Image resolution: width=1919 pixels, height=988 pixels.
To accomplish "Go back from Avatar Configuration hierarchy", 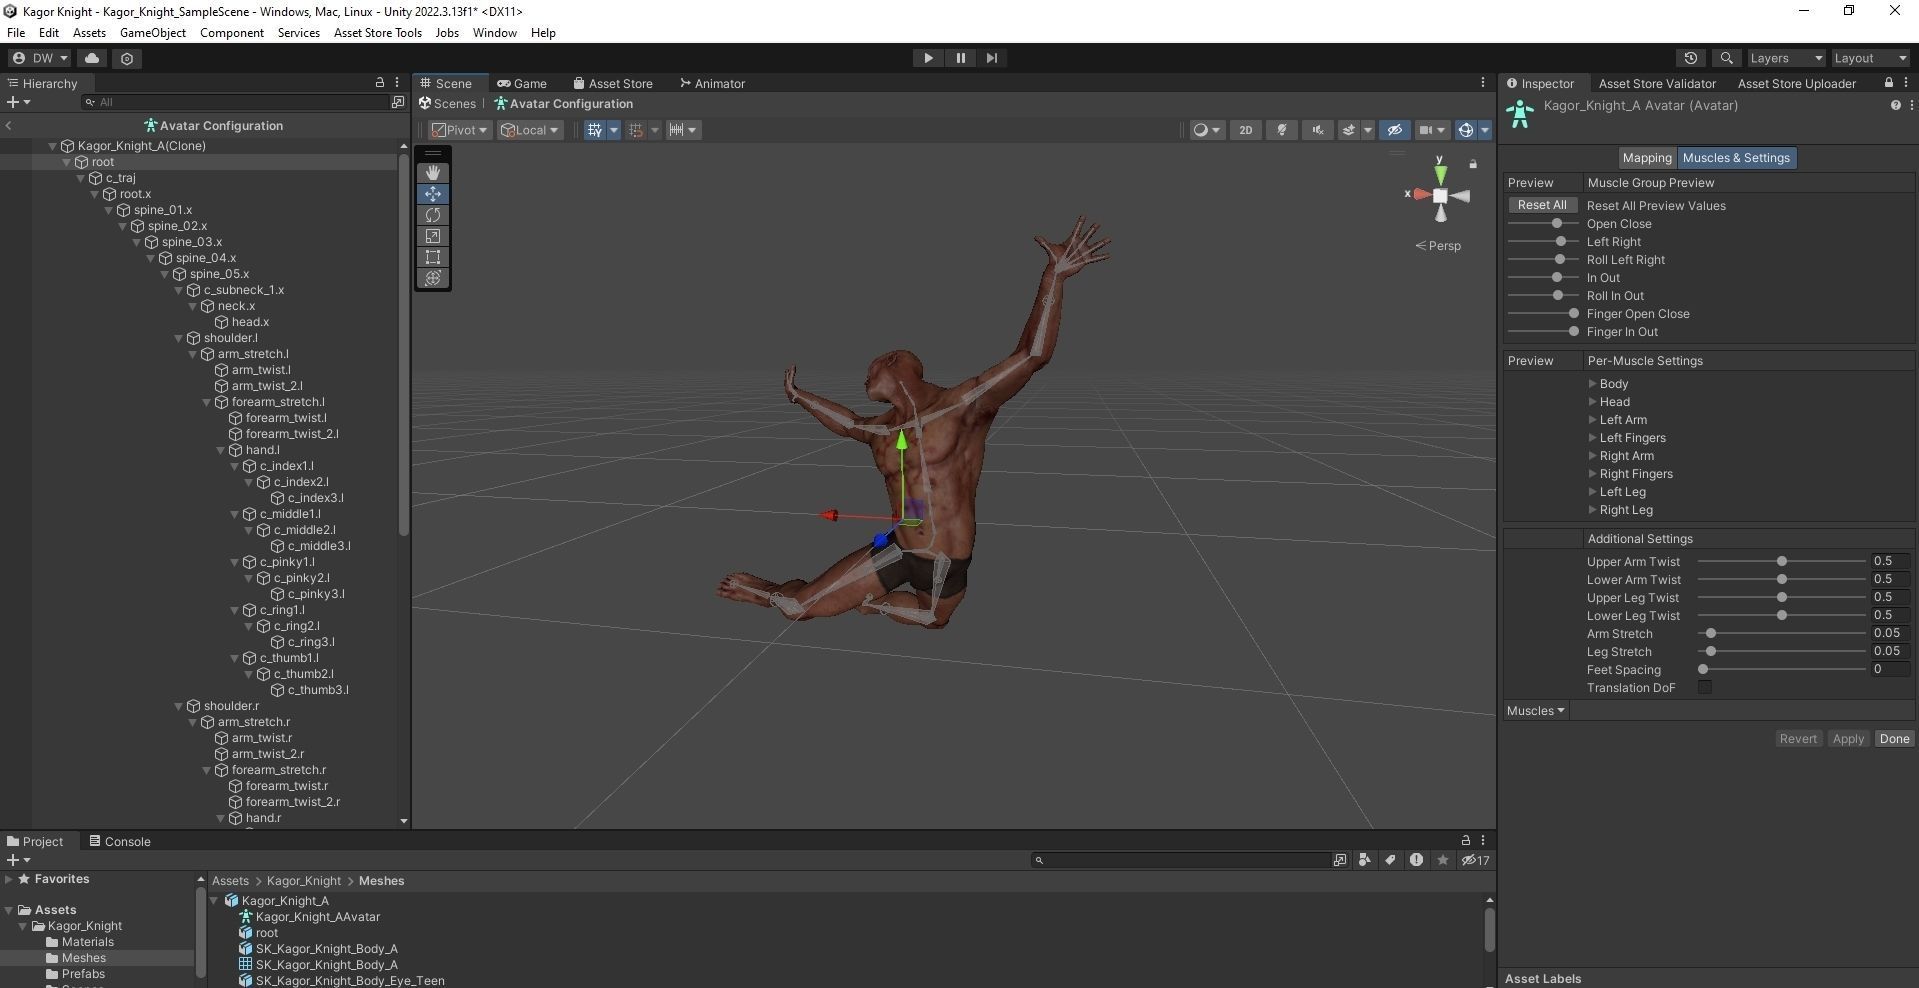I will (8, 126).
